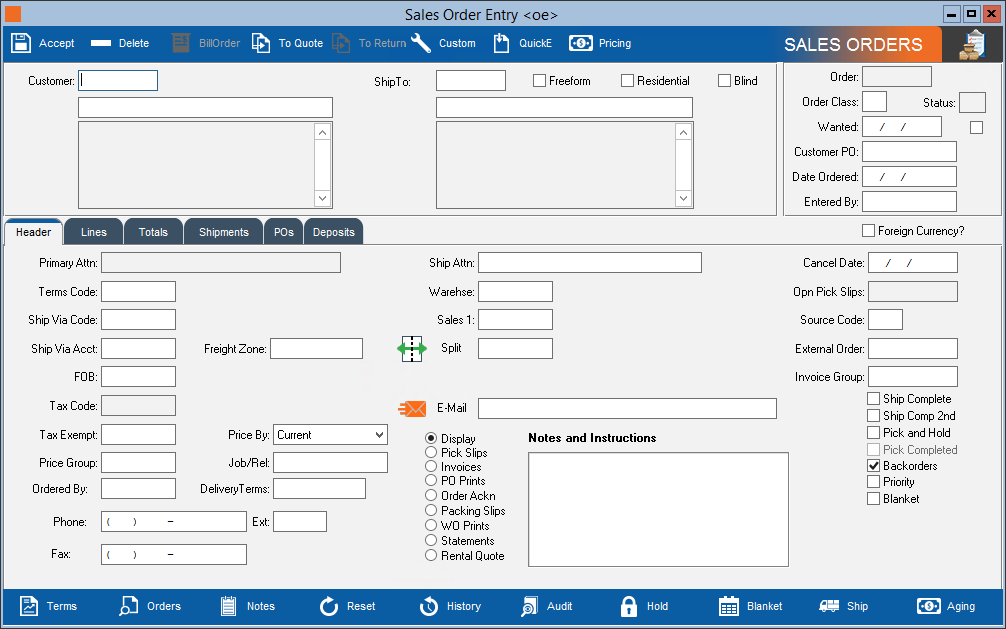Screen dimensions: 1006x629
Task: Open the Aging view
Action: click(x=947, y=606)
